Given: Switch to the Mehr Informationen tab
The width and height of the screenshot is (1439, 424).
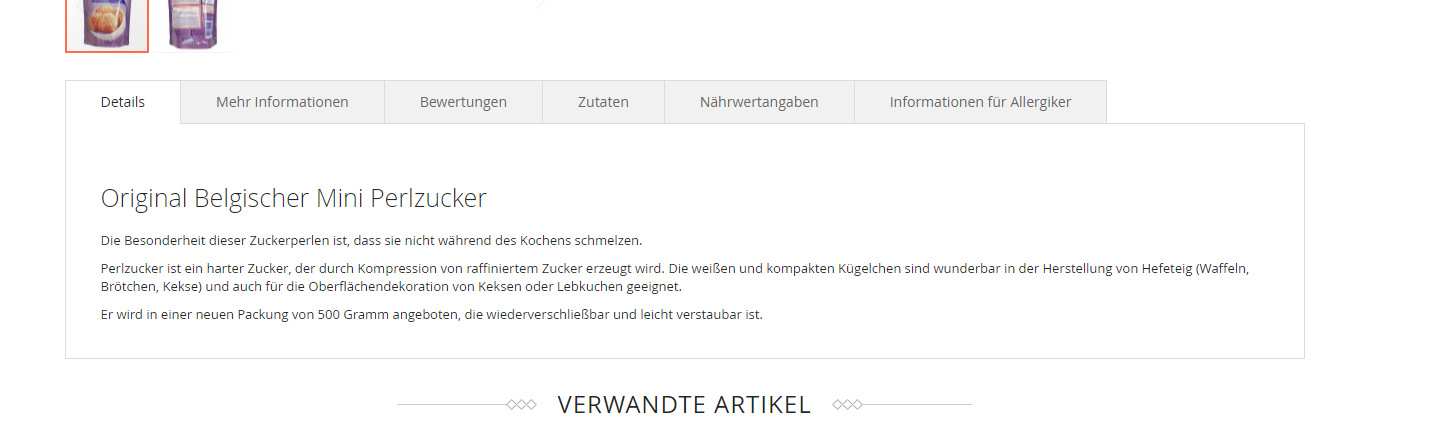Looking at the screenshot, I should 282,102.
